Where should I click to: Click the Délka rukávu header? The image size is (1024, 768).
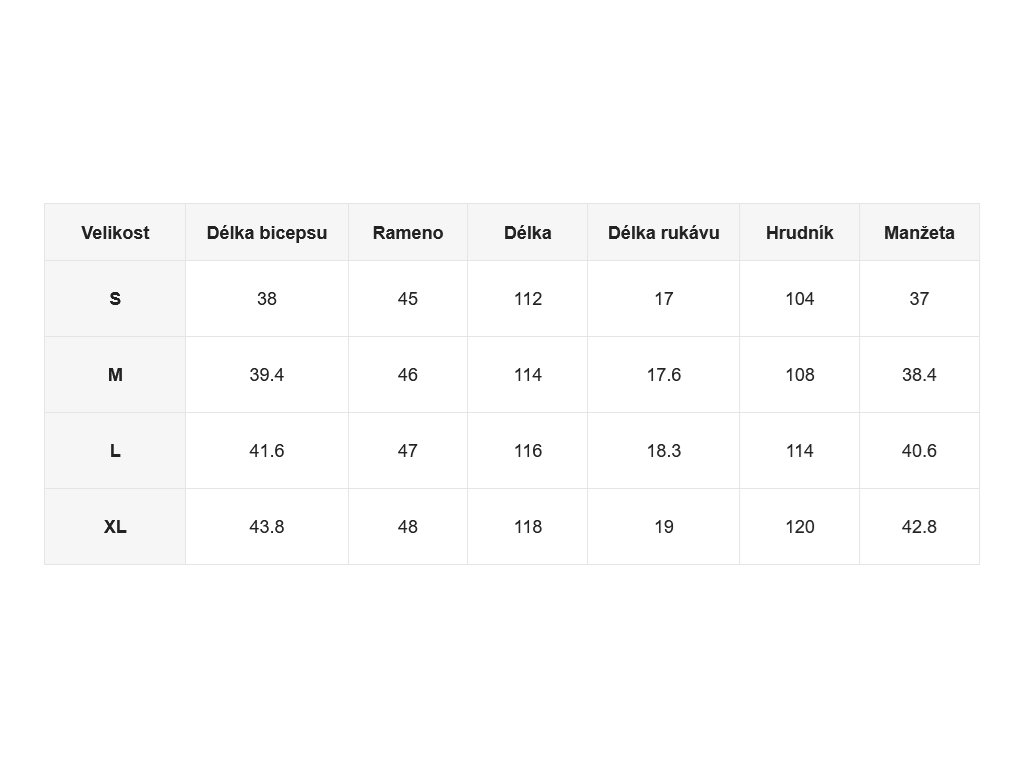[x=664, y=232]
